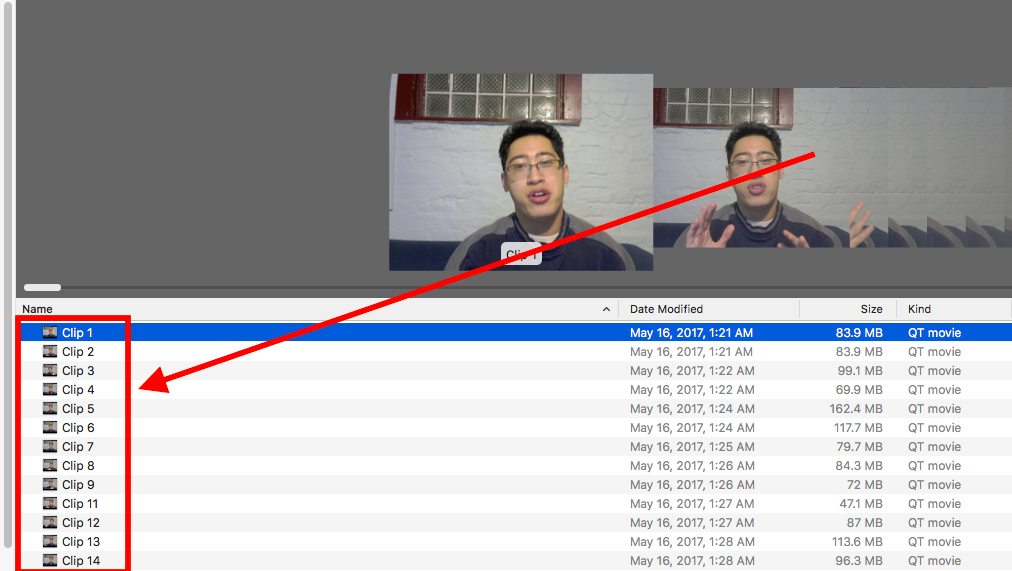The image size is (1012, 571).
Task: Click the Clip 14 file icon
Action: click(50, 560)
